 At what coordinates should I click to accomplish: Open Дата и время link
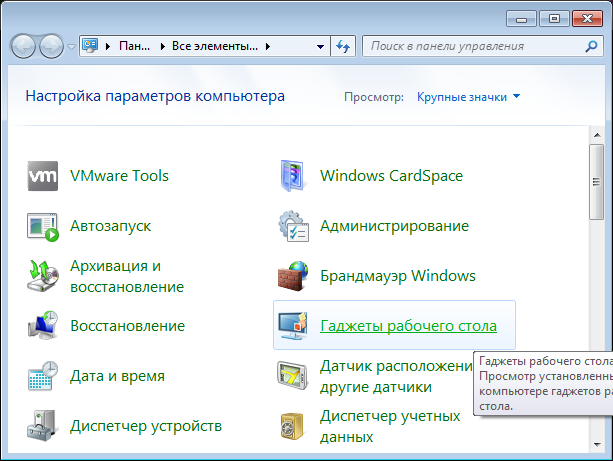coord(117,376)
